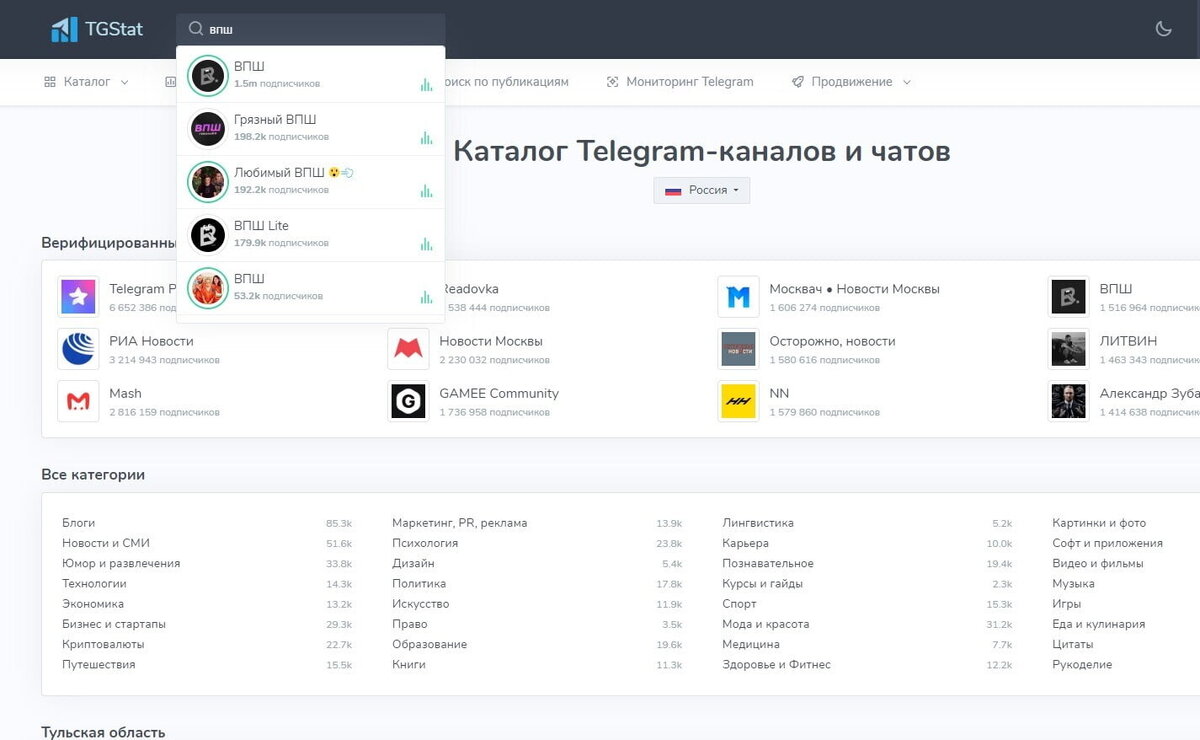Click stats icon for Грязный ВПШ

[427, 138]
